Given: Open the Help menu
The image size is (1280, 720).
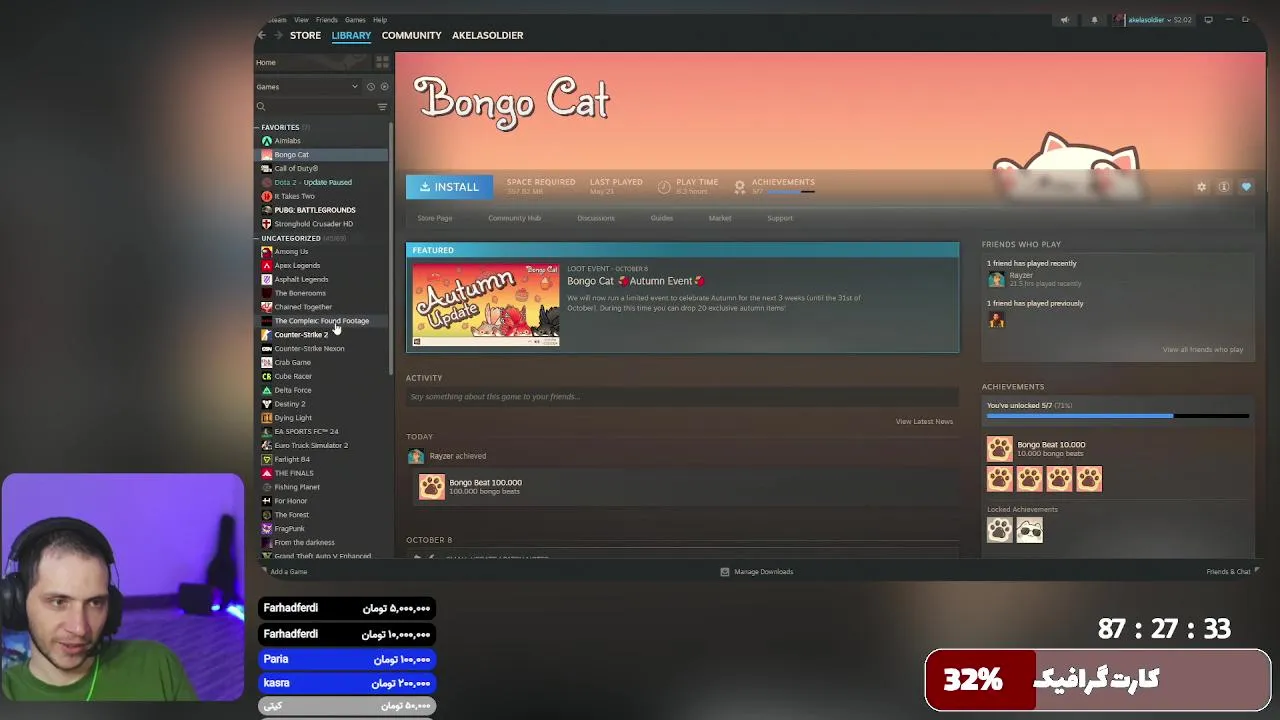Looking at the screenshot, I should [x=380, y=20].
